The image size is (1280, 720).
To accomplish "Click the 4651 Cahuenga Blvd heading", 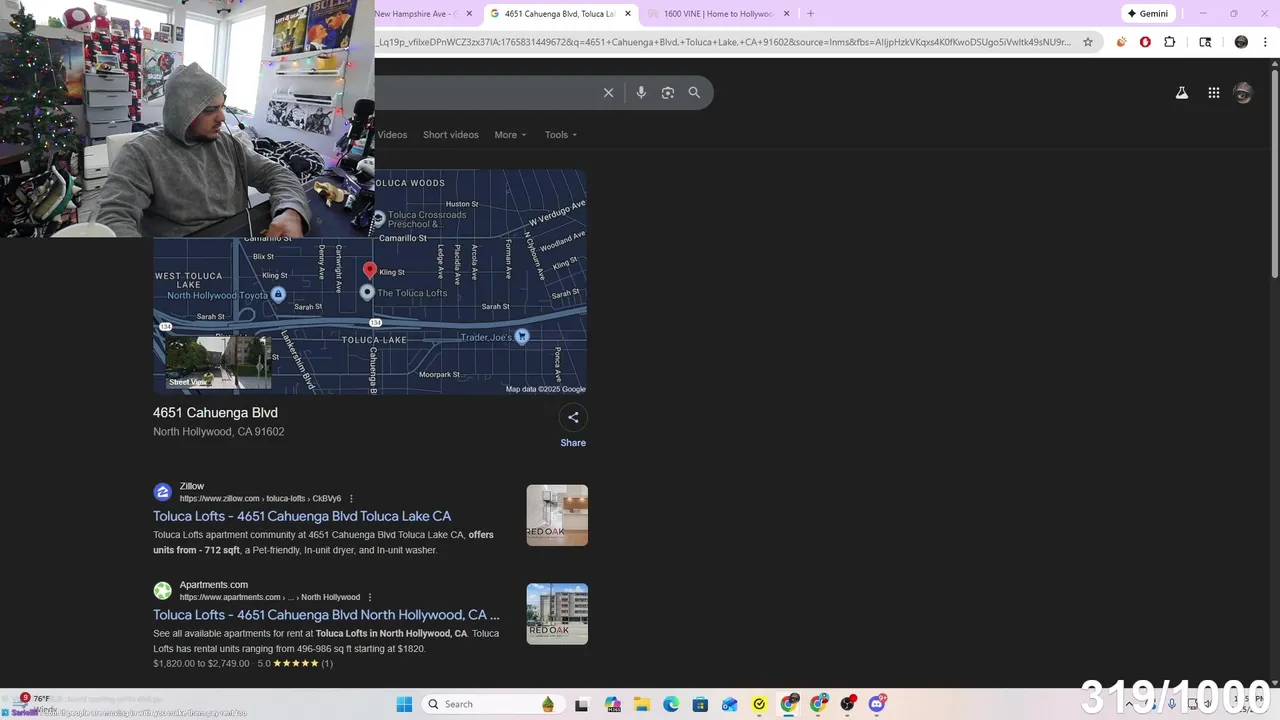I will tap(215, 413).
